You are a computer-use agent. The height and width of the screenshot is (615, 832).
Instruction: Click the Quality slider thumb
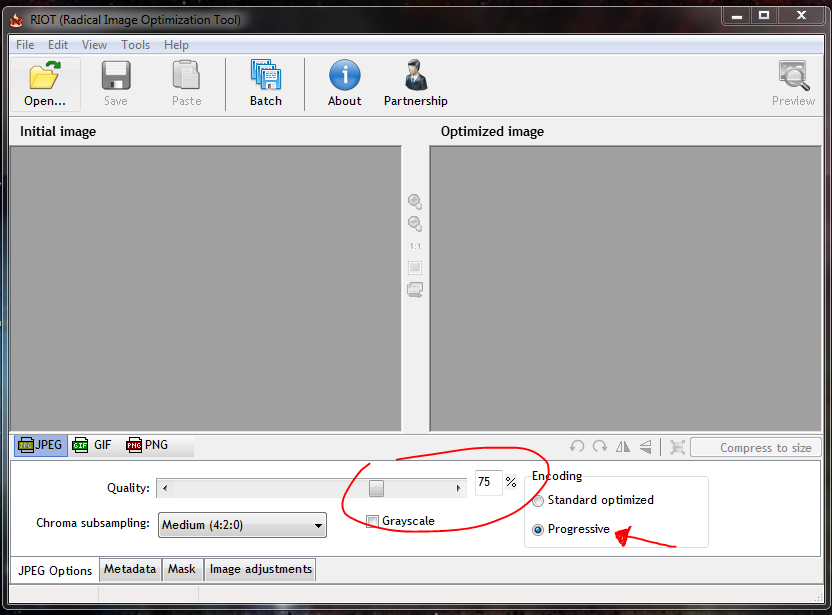[376, 488]
